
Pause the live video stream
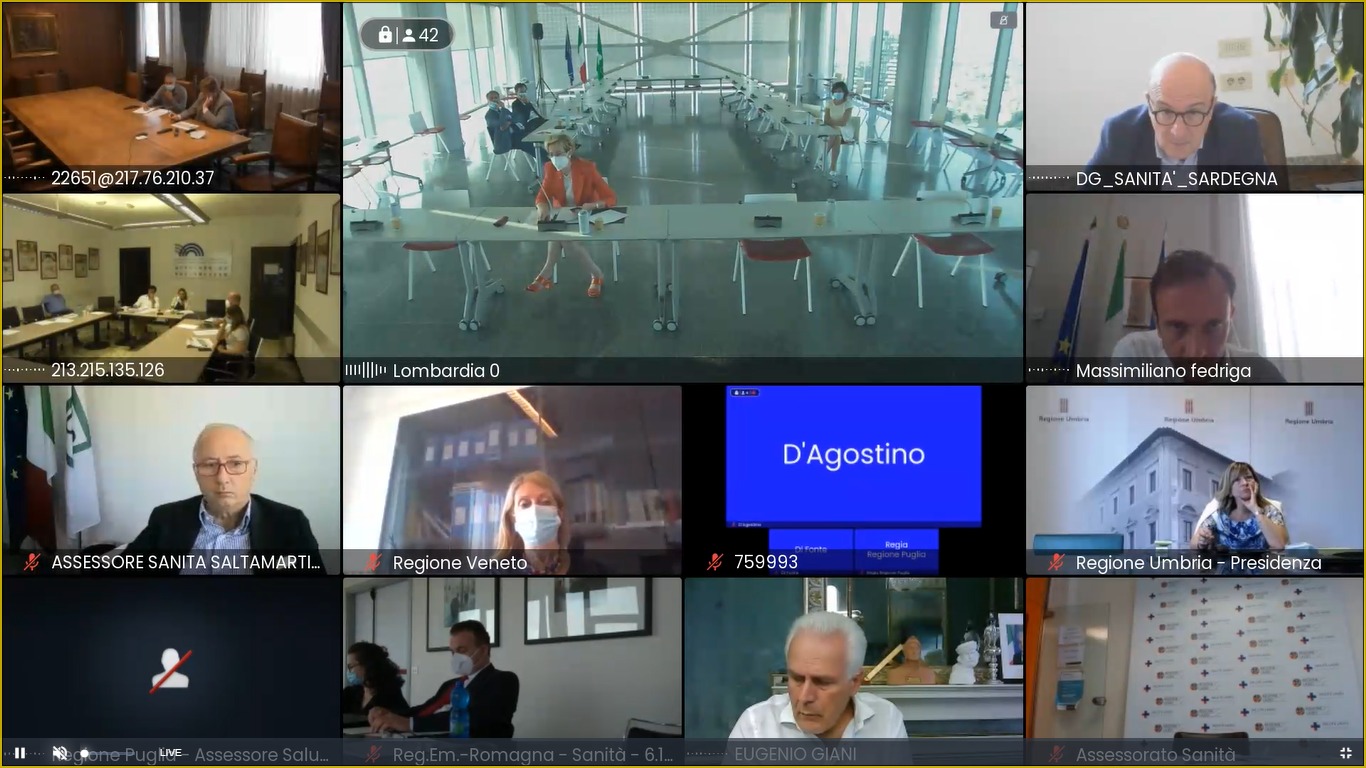pyautogui.click(x=19, y=752)
